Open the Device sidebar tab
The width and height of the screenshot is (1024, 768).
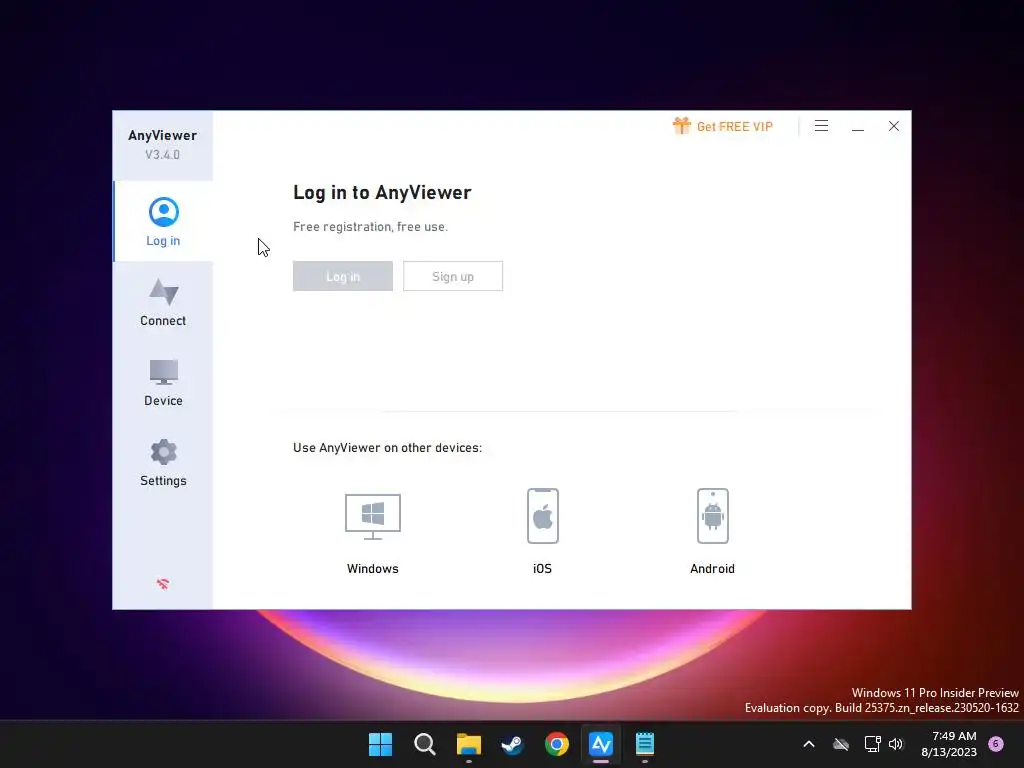point(163,383)
